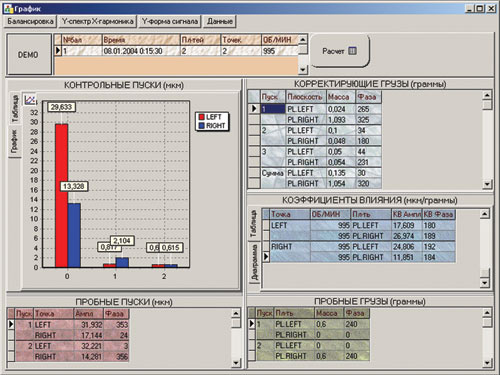Open the Y-форма сигнала tab
500x375 pixels.
click(170, 21)
